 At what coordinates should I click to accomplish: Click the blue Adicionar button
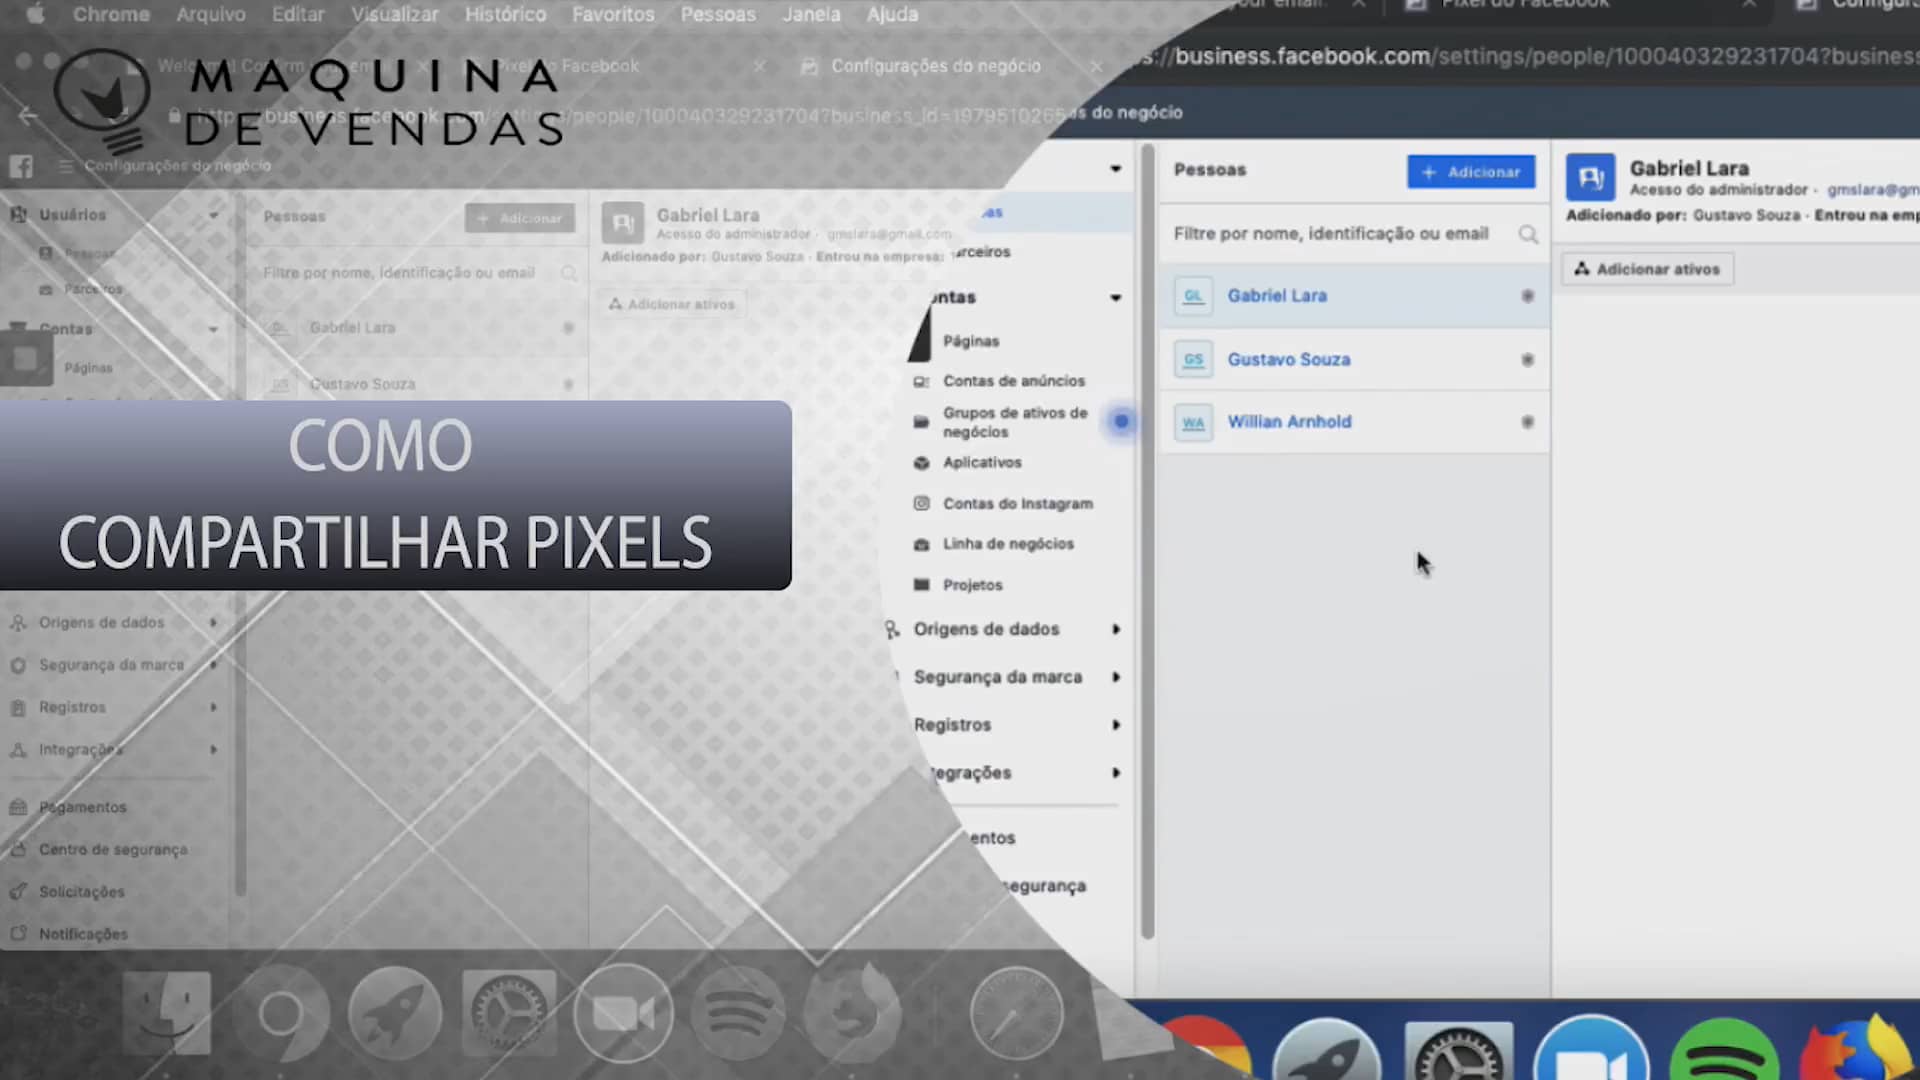[1471, 171]
